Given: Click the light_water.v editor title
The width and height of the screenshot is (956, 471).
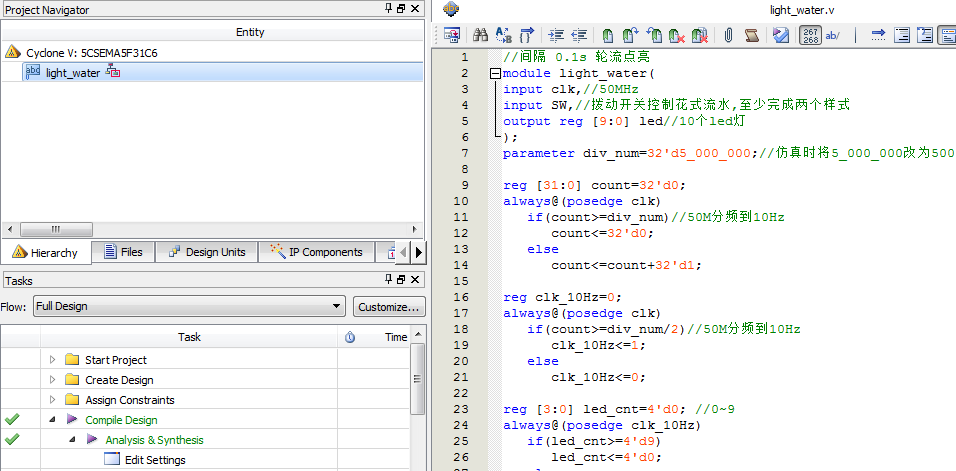Looking at the screenshot, I should (801, 9).
